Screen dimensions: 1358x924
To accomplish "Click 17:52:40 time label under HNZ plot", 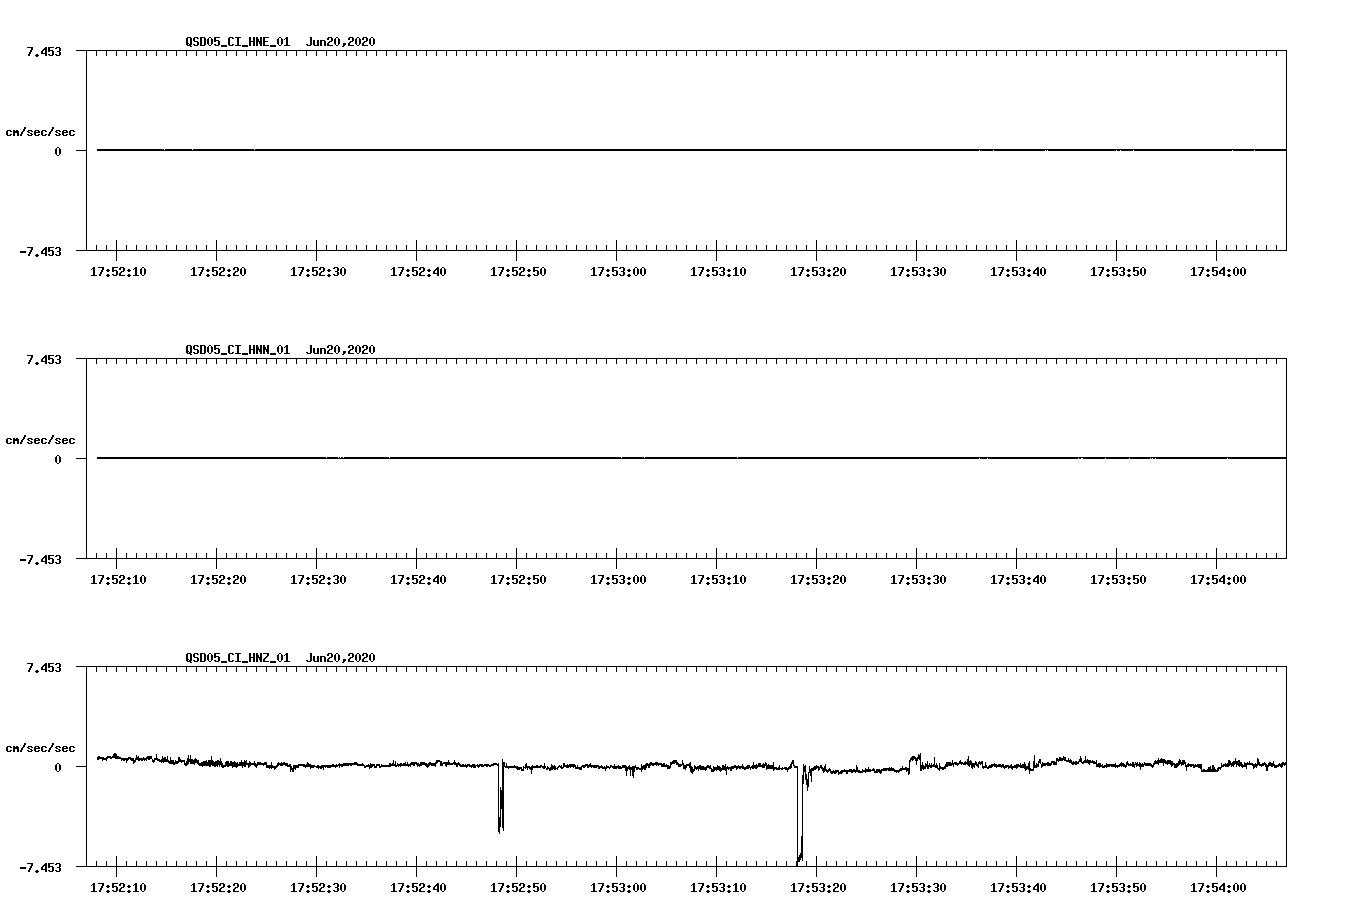I will click(x=418, y=887).
